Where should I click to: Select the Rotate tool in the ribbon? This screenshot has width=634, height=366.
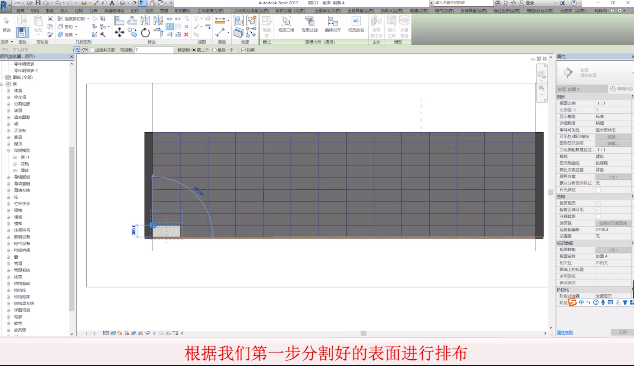[x=145, y=32]
